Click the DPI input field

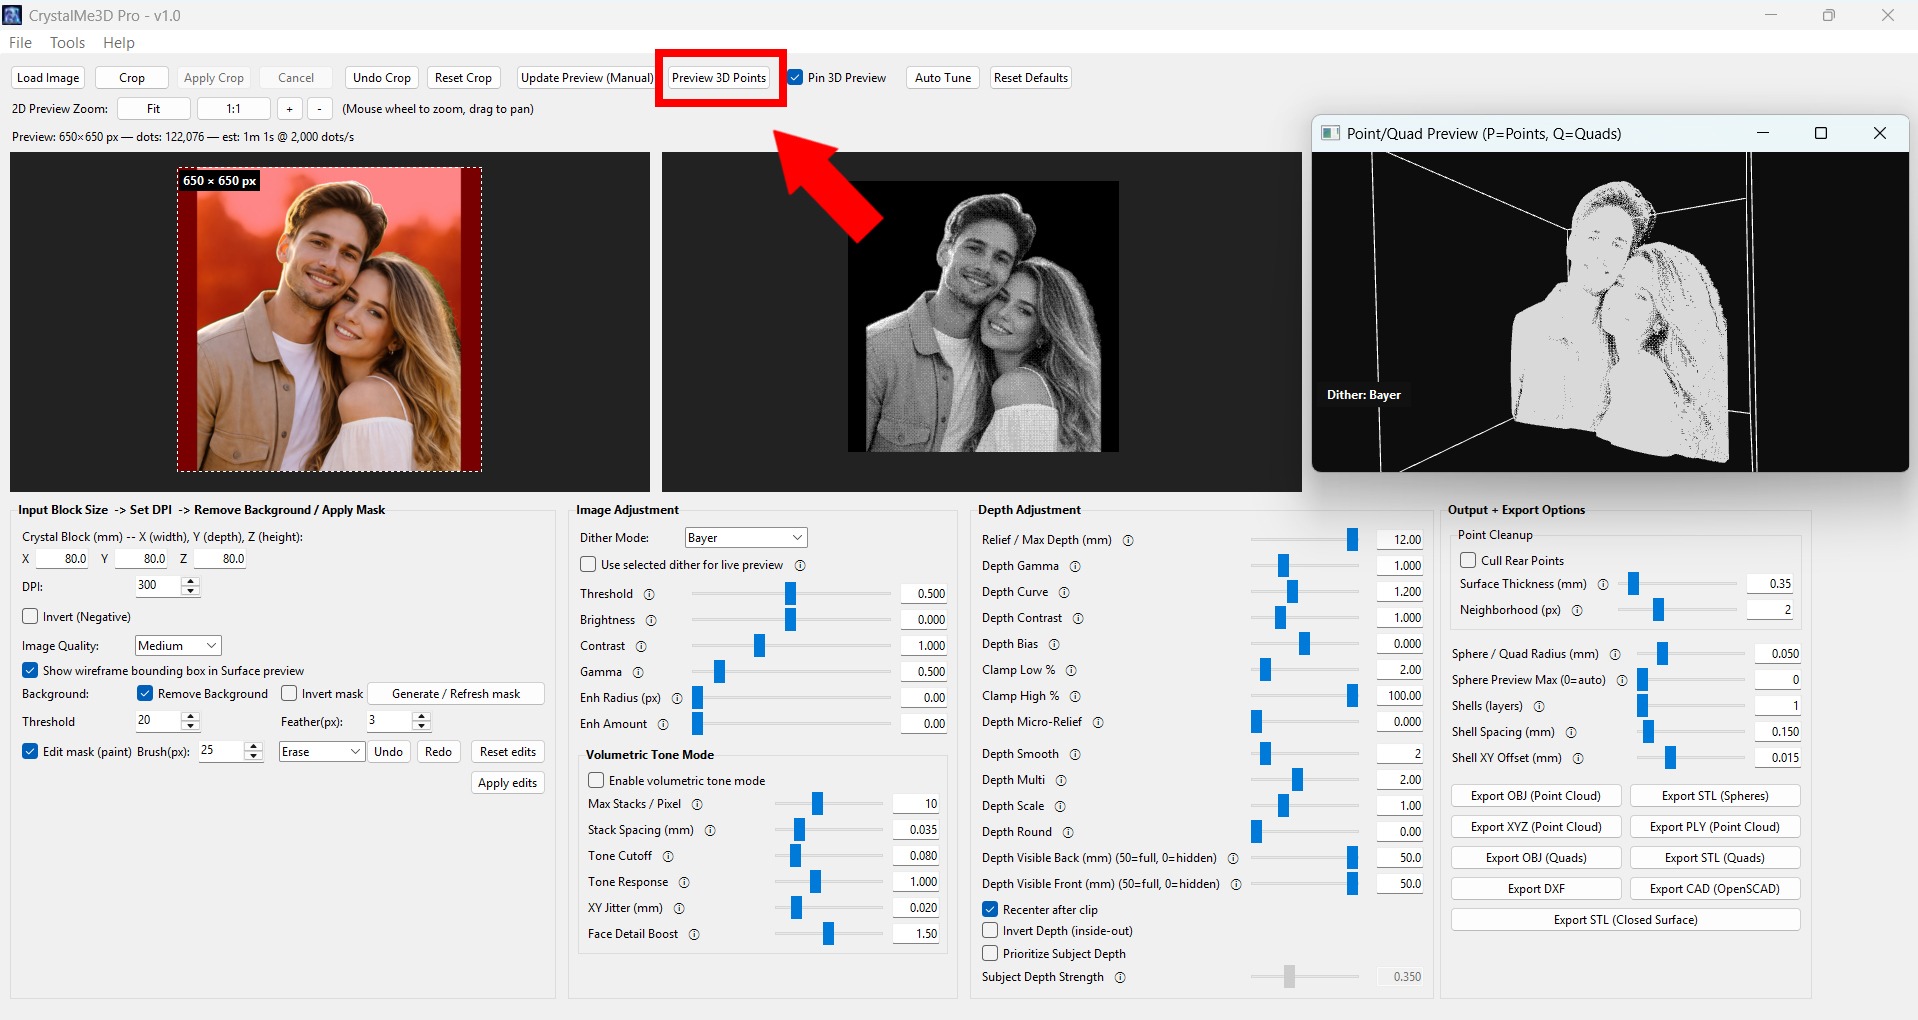pyautogui.click(x=158, y=586)
